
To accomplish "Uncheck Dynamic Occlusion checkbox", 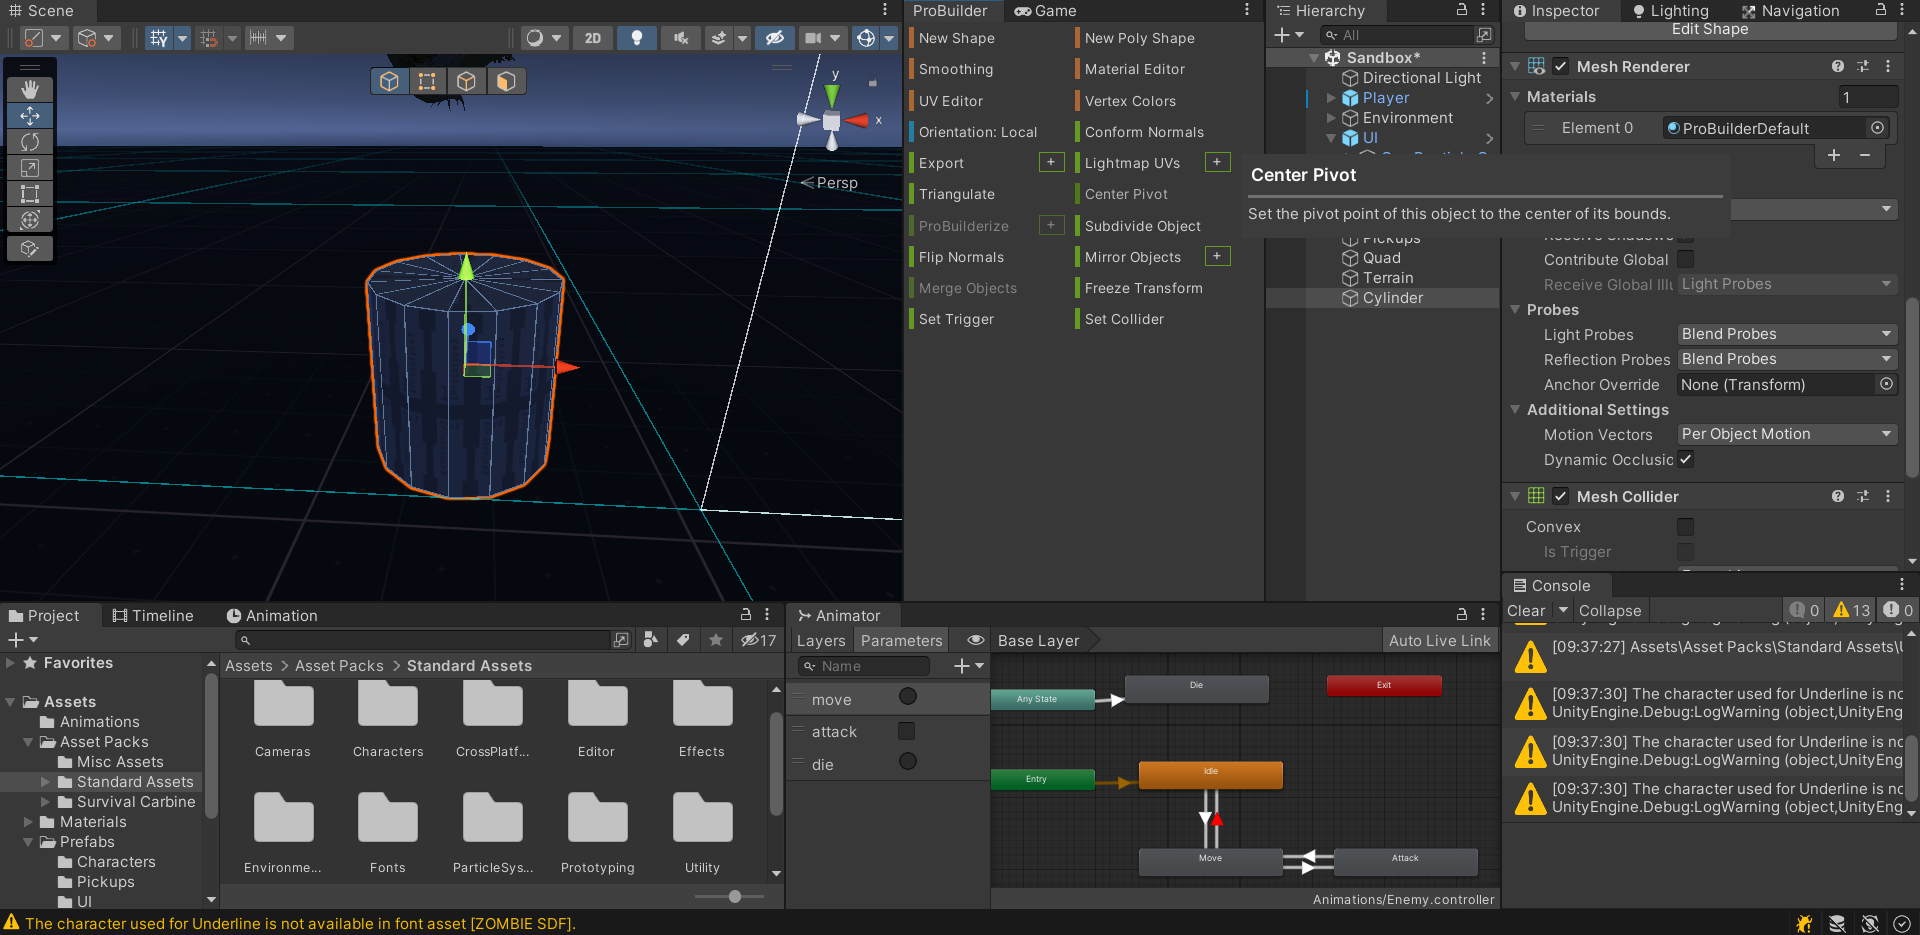I will [1685, 460].
